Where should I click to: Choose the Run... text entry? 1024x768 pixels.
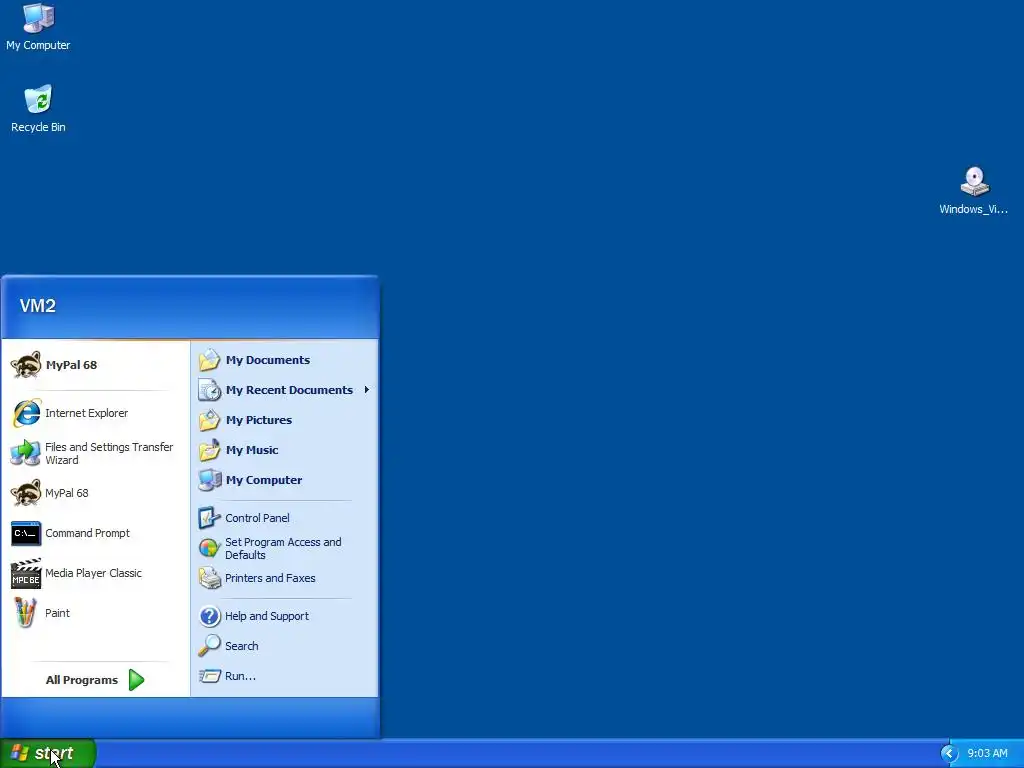tap(240, 676)
